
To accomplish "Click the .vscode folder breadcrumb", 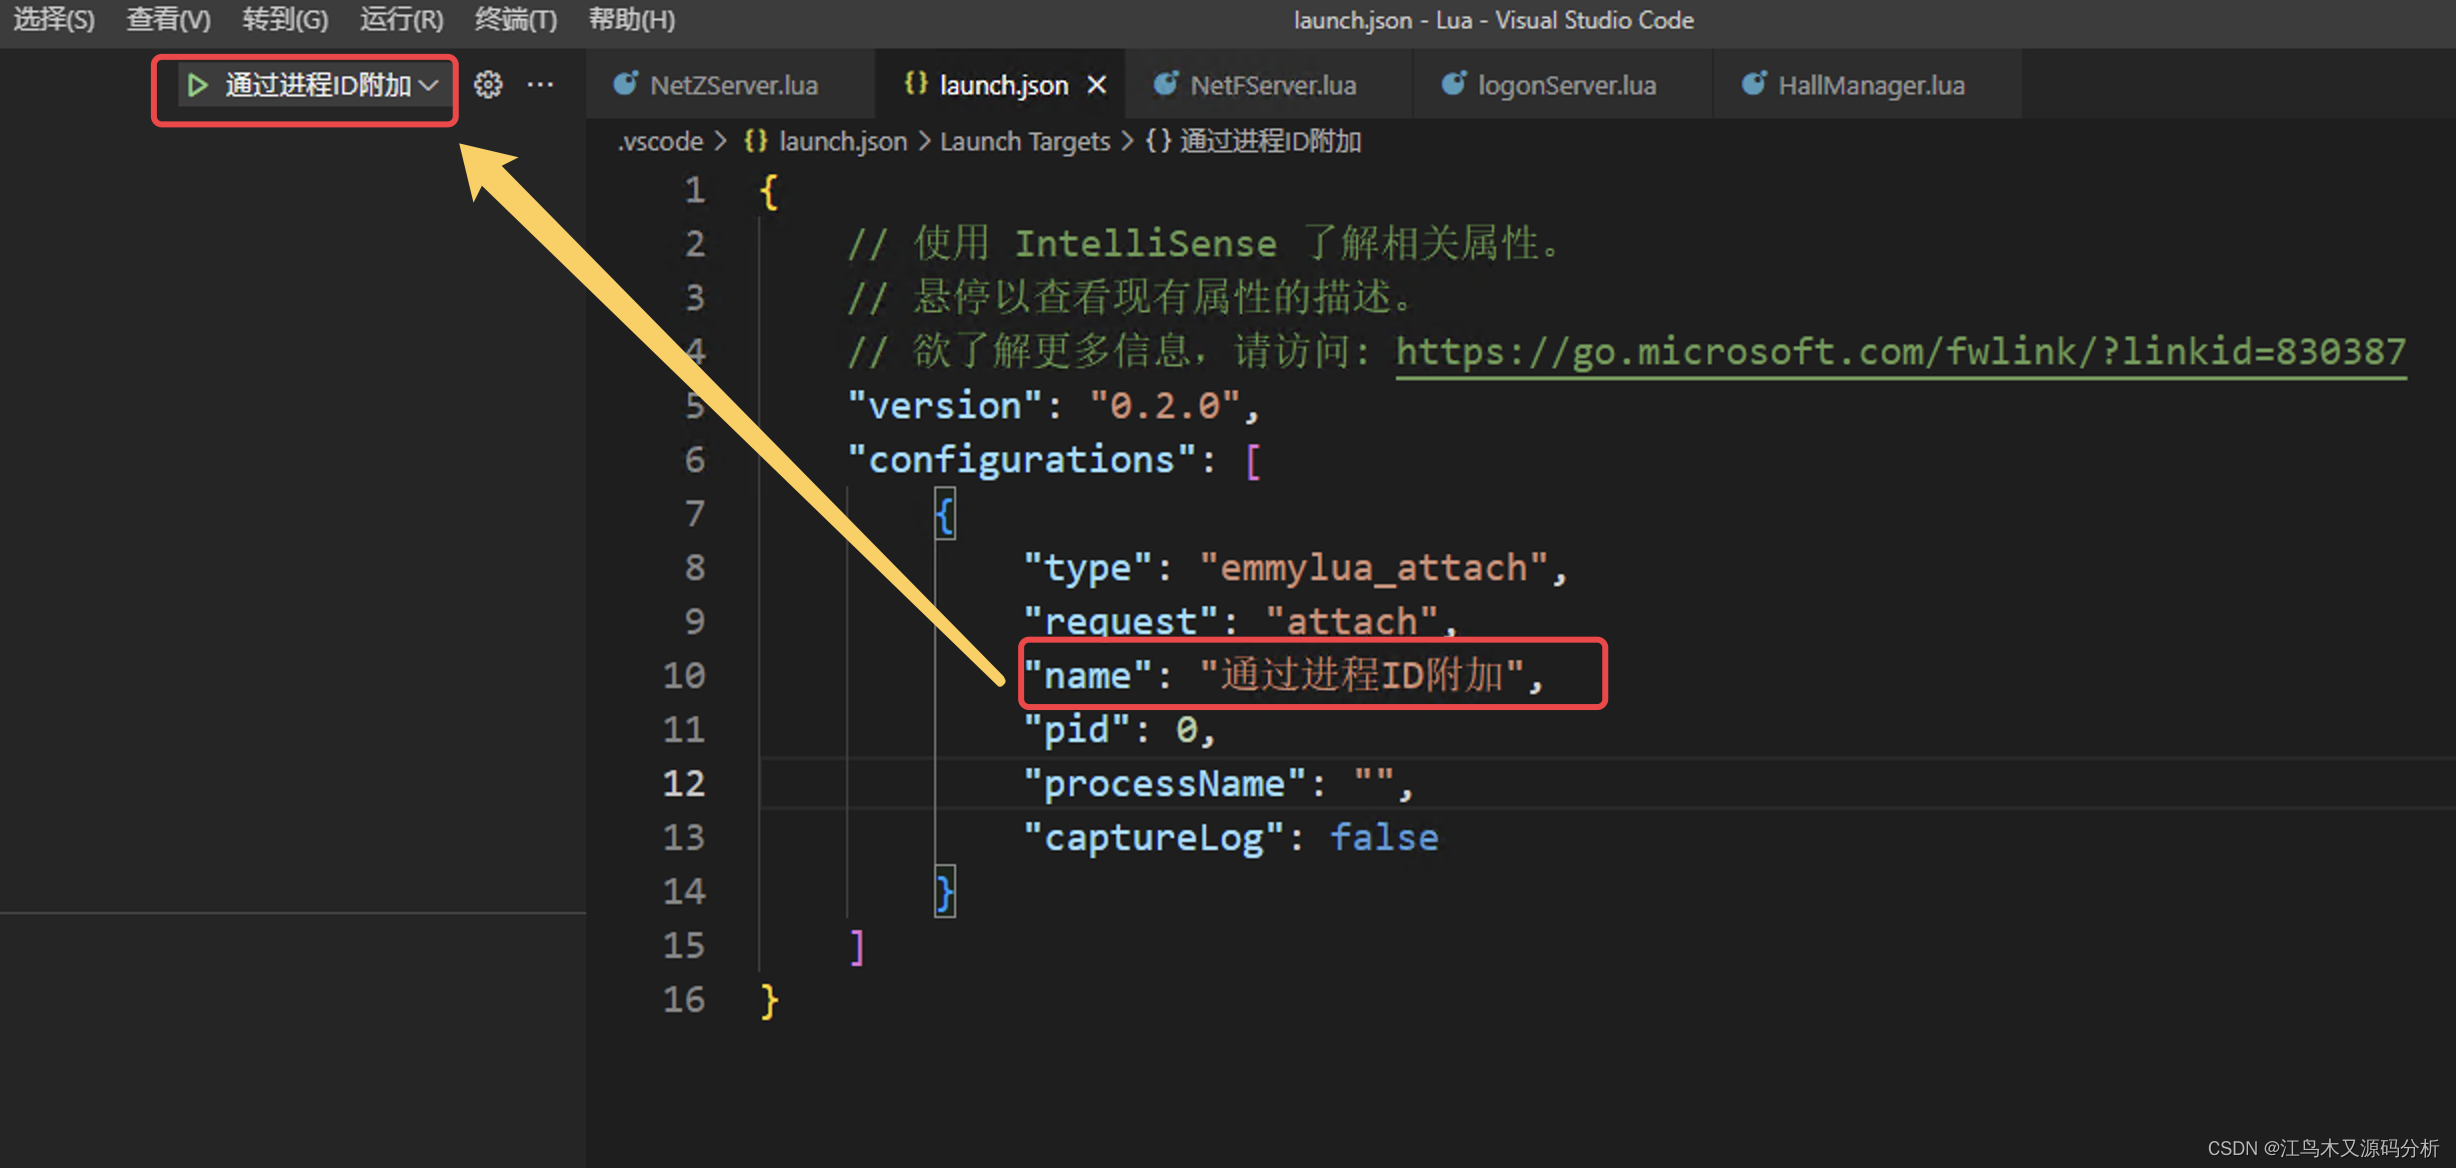I will pyautogui.click(x=661, y=141).
